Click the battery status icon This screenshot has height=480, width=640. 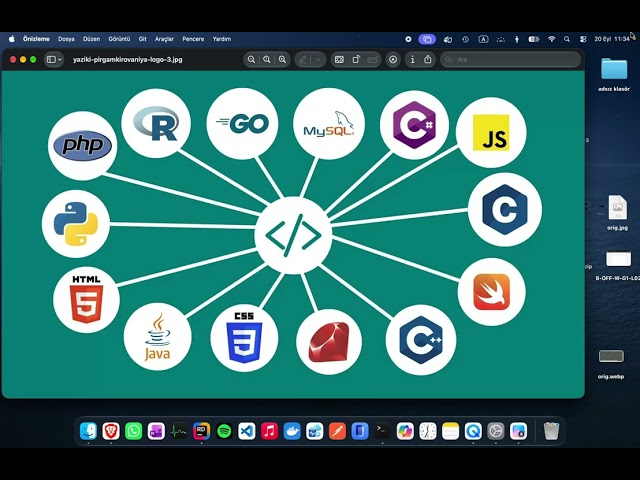pyautogui.click(x=534, y=39)
